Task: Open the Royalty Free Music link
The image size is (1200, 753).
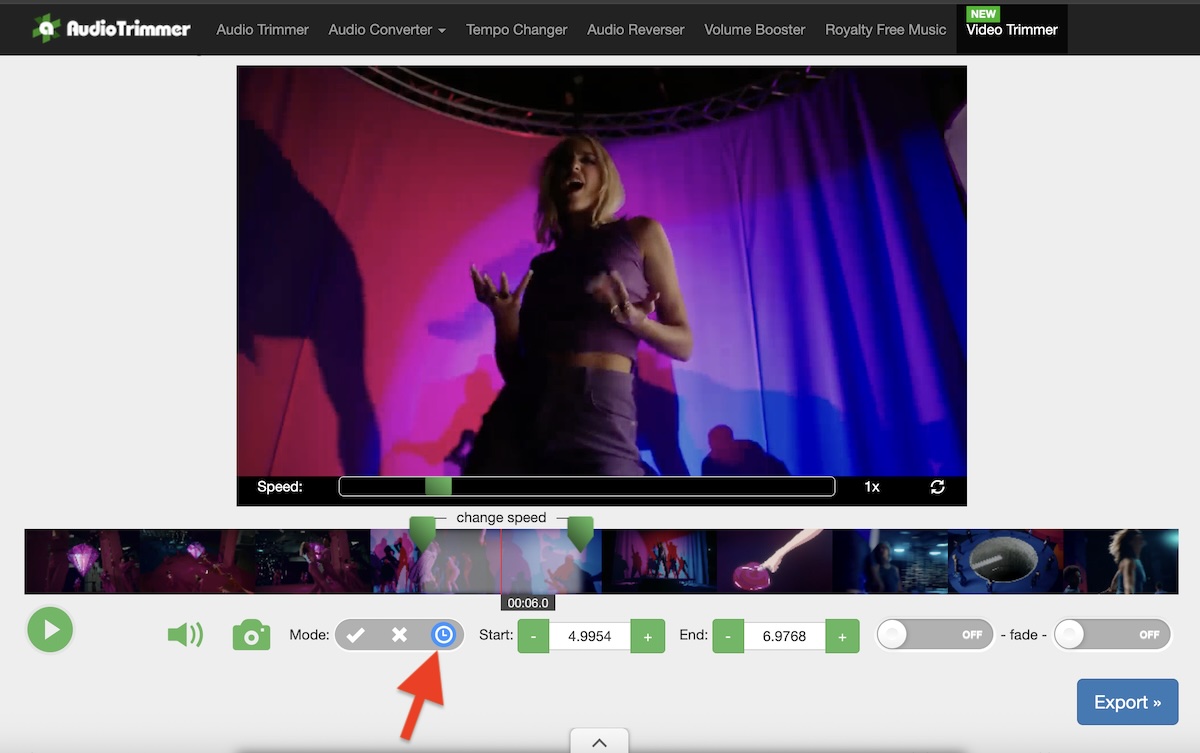Action: click(884, 29)
